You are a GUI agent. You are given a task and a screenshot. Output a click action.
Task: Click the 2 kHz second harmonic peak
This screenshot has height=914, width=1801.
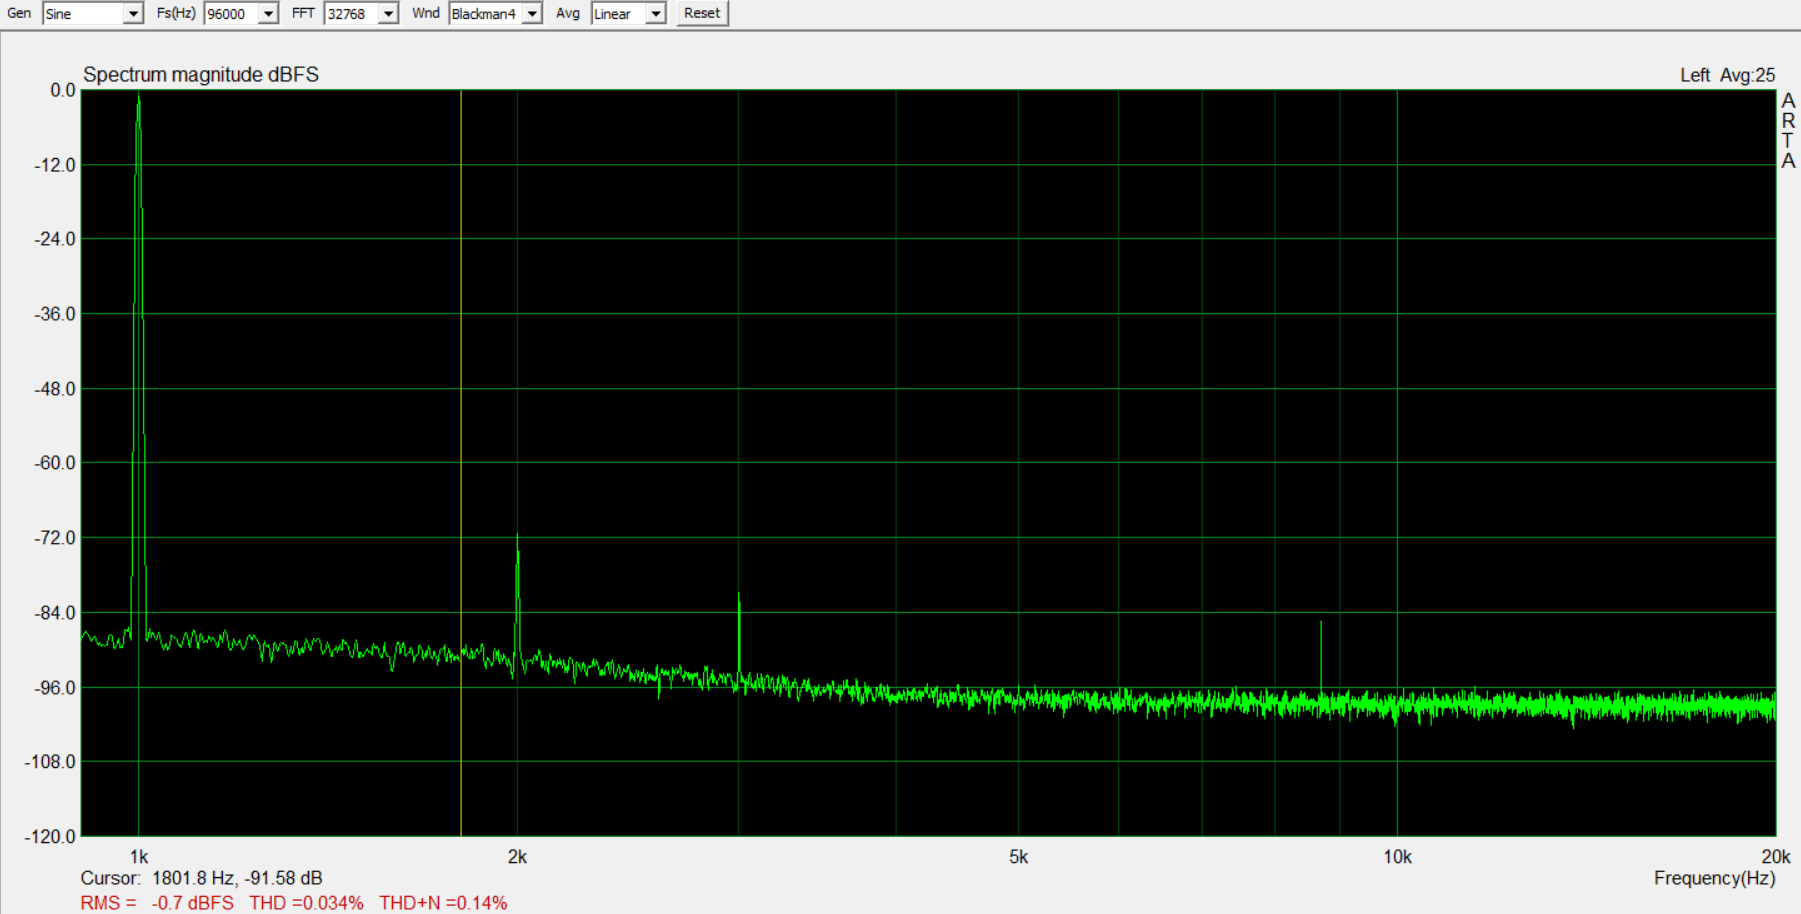pos(517,600)
